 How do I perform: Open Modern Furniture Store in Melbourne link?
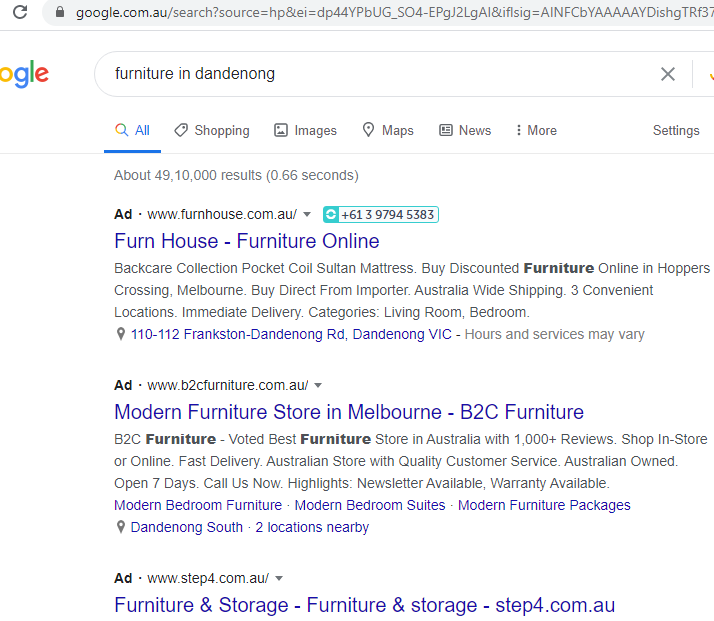[349, 412]
